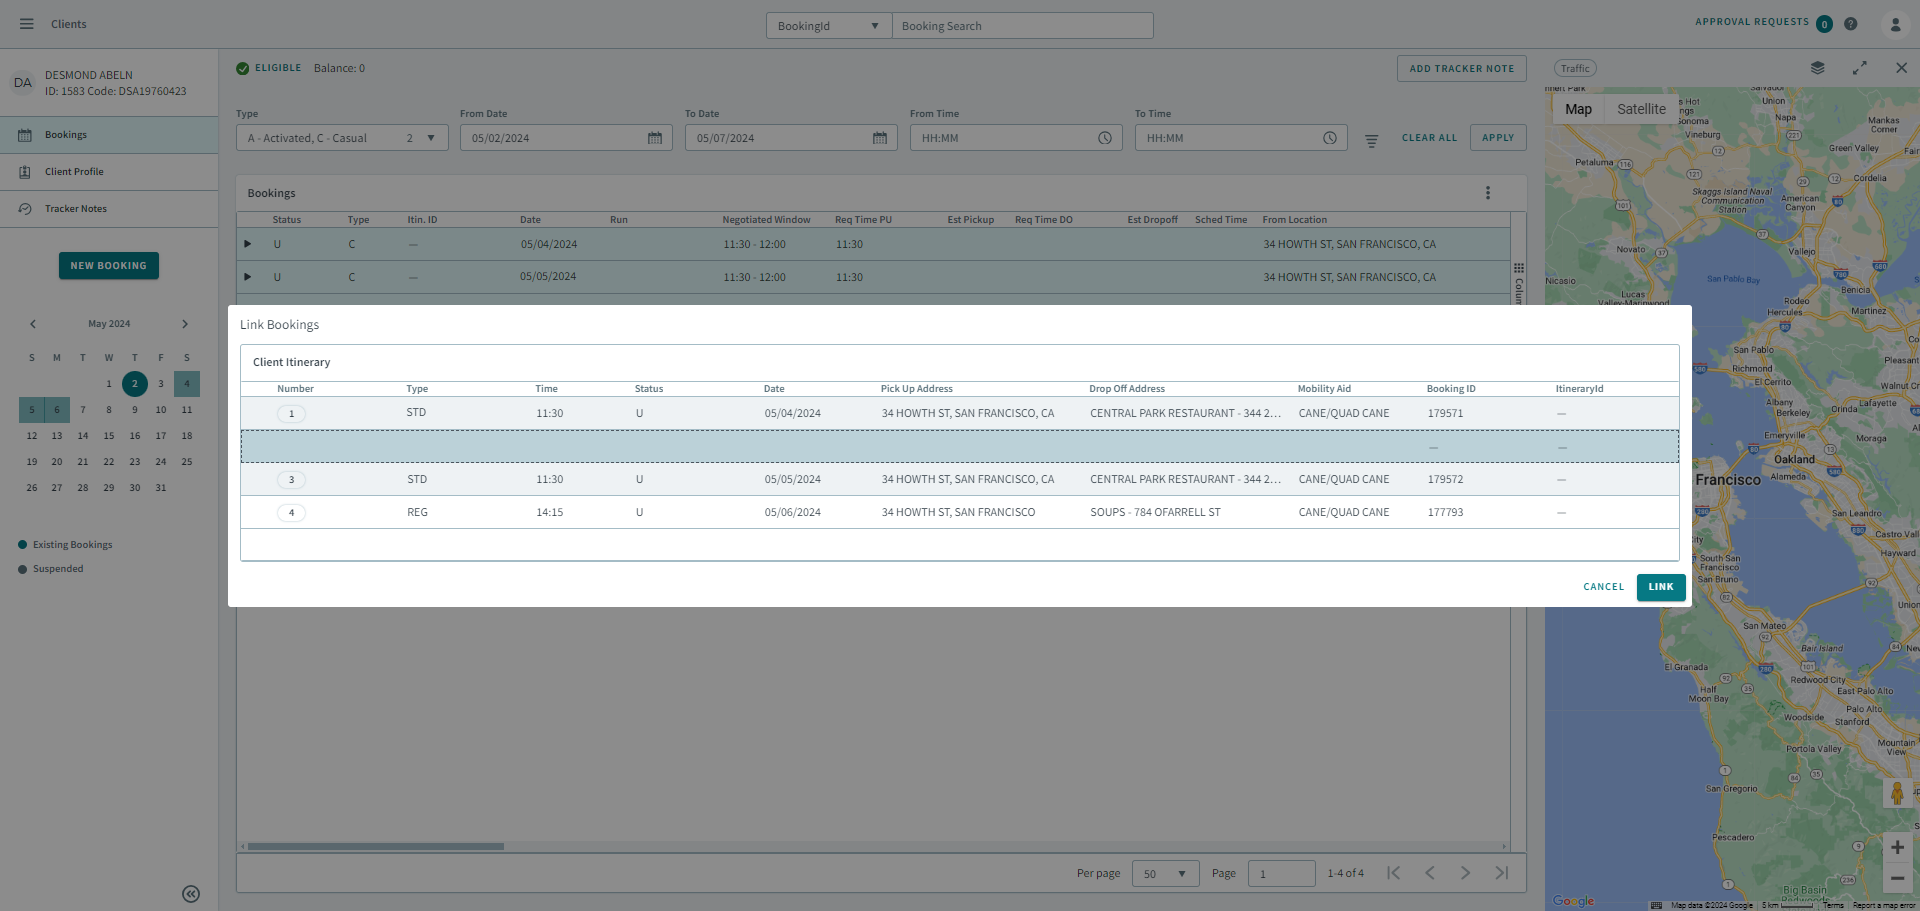This screenshot has height=911, width=1920.
Task: Open the Tracker Notes section
Action: (x=75, y=208)
